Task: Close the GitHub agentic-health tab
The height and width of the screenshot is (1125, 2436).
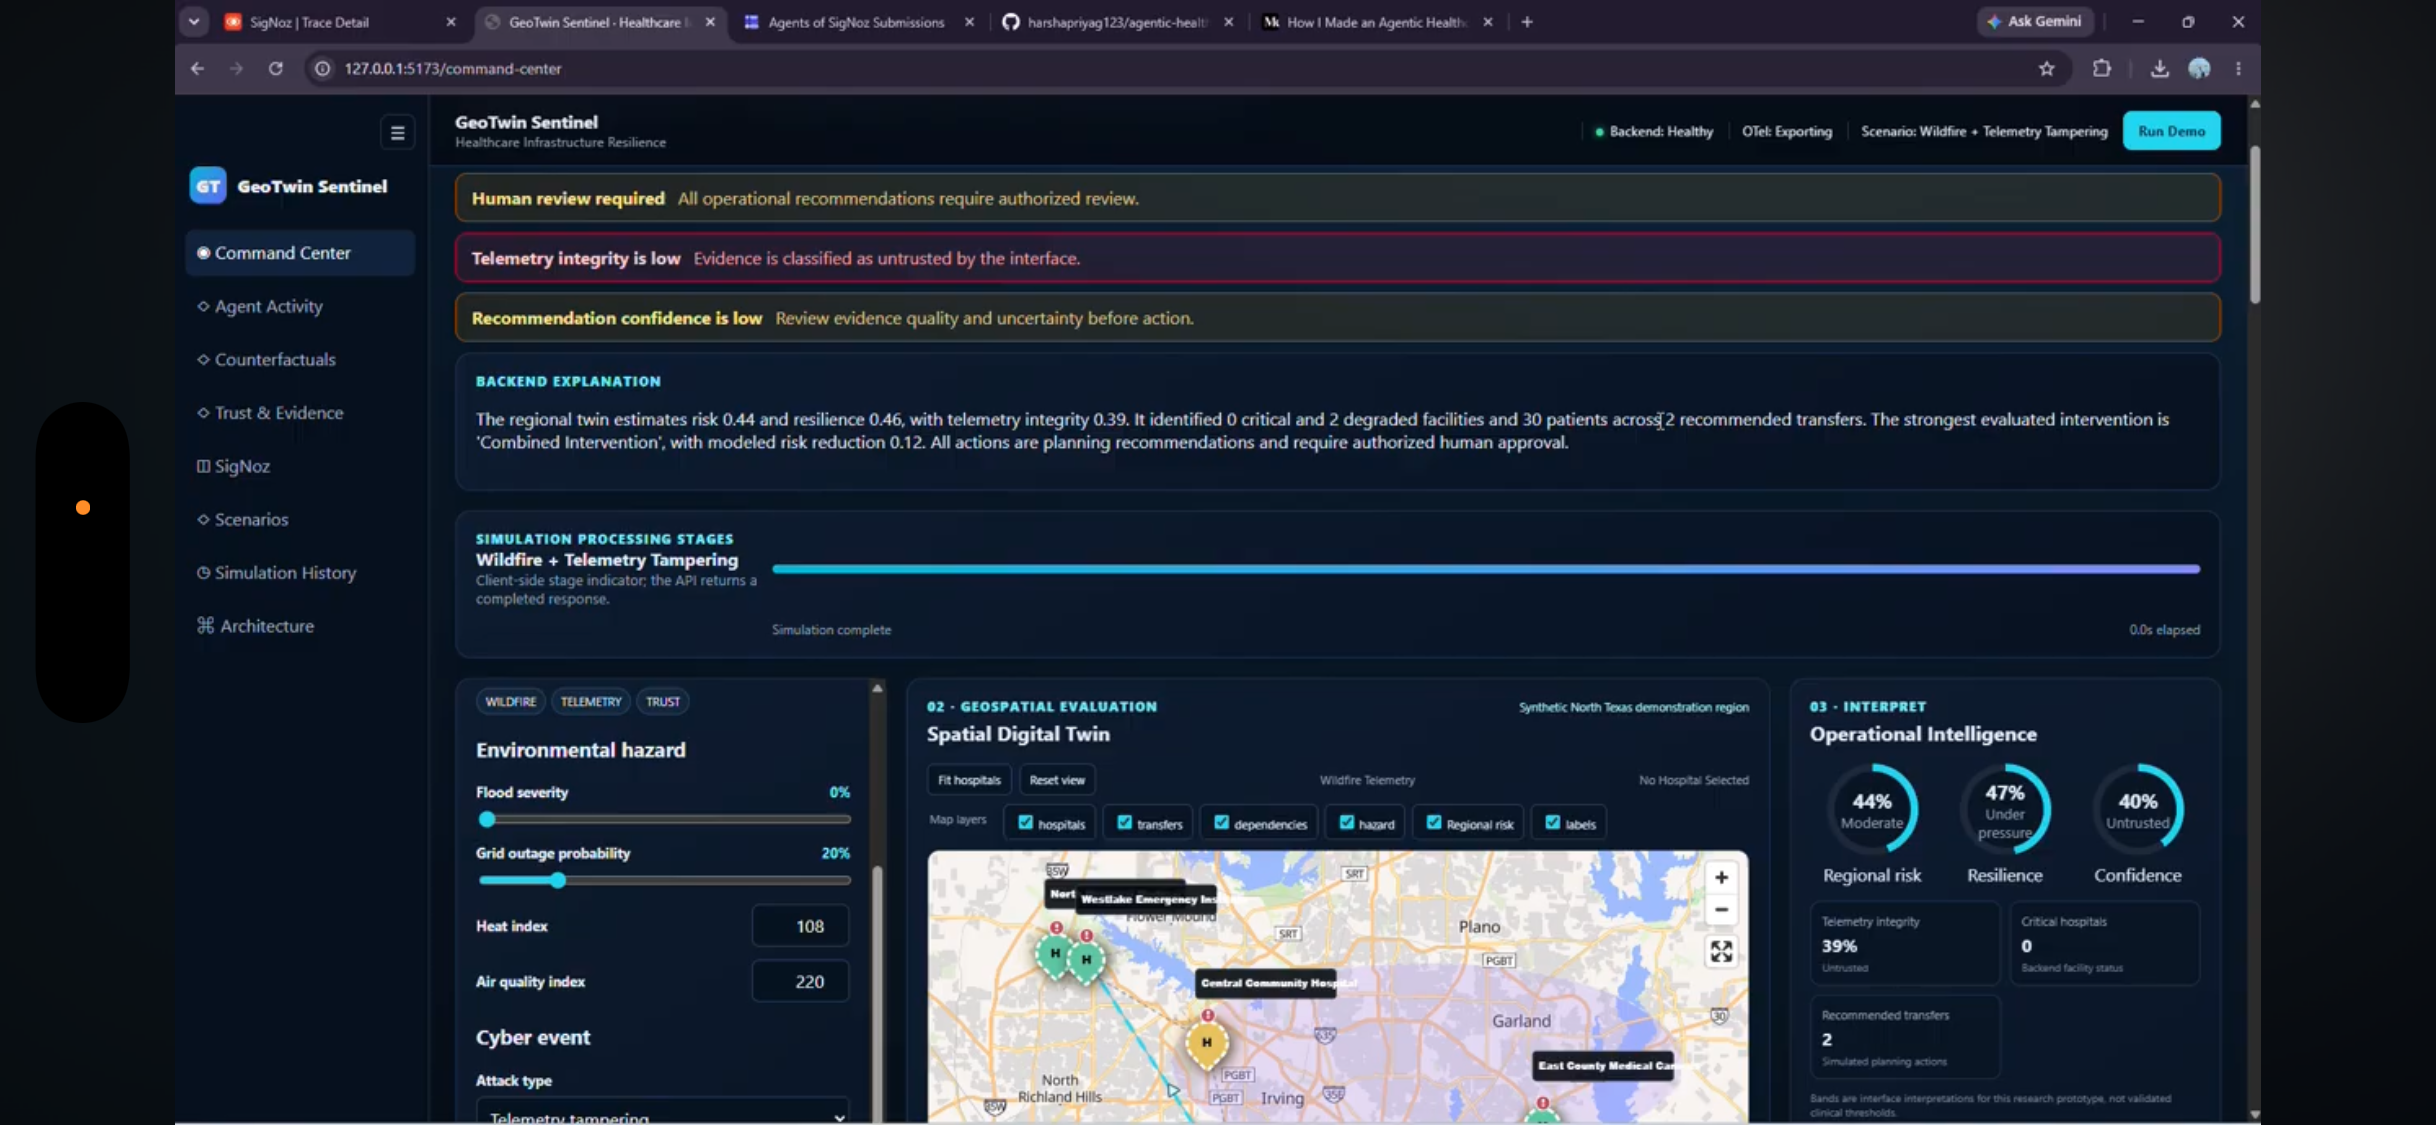Action: (1228, 22)
